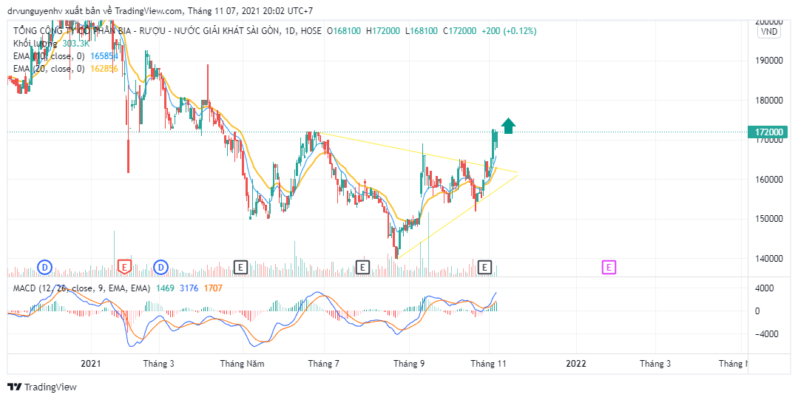Click the VND currency badge on the price axis
This screenshot has height=400, width=798.
768,32
